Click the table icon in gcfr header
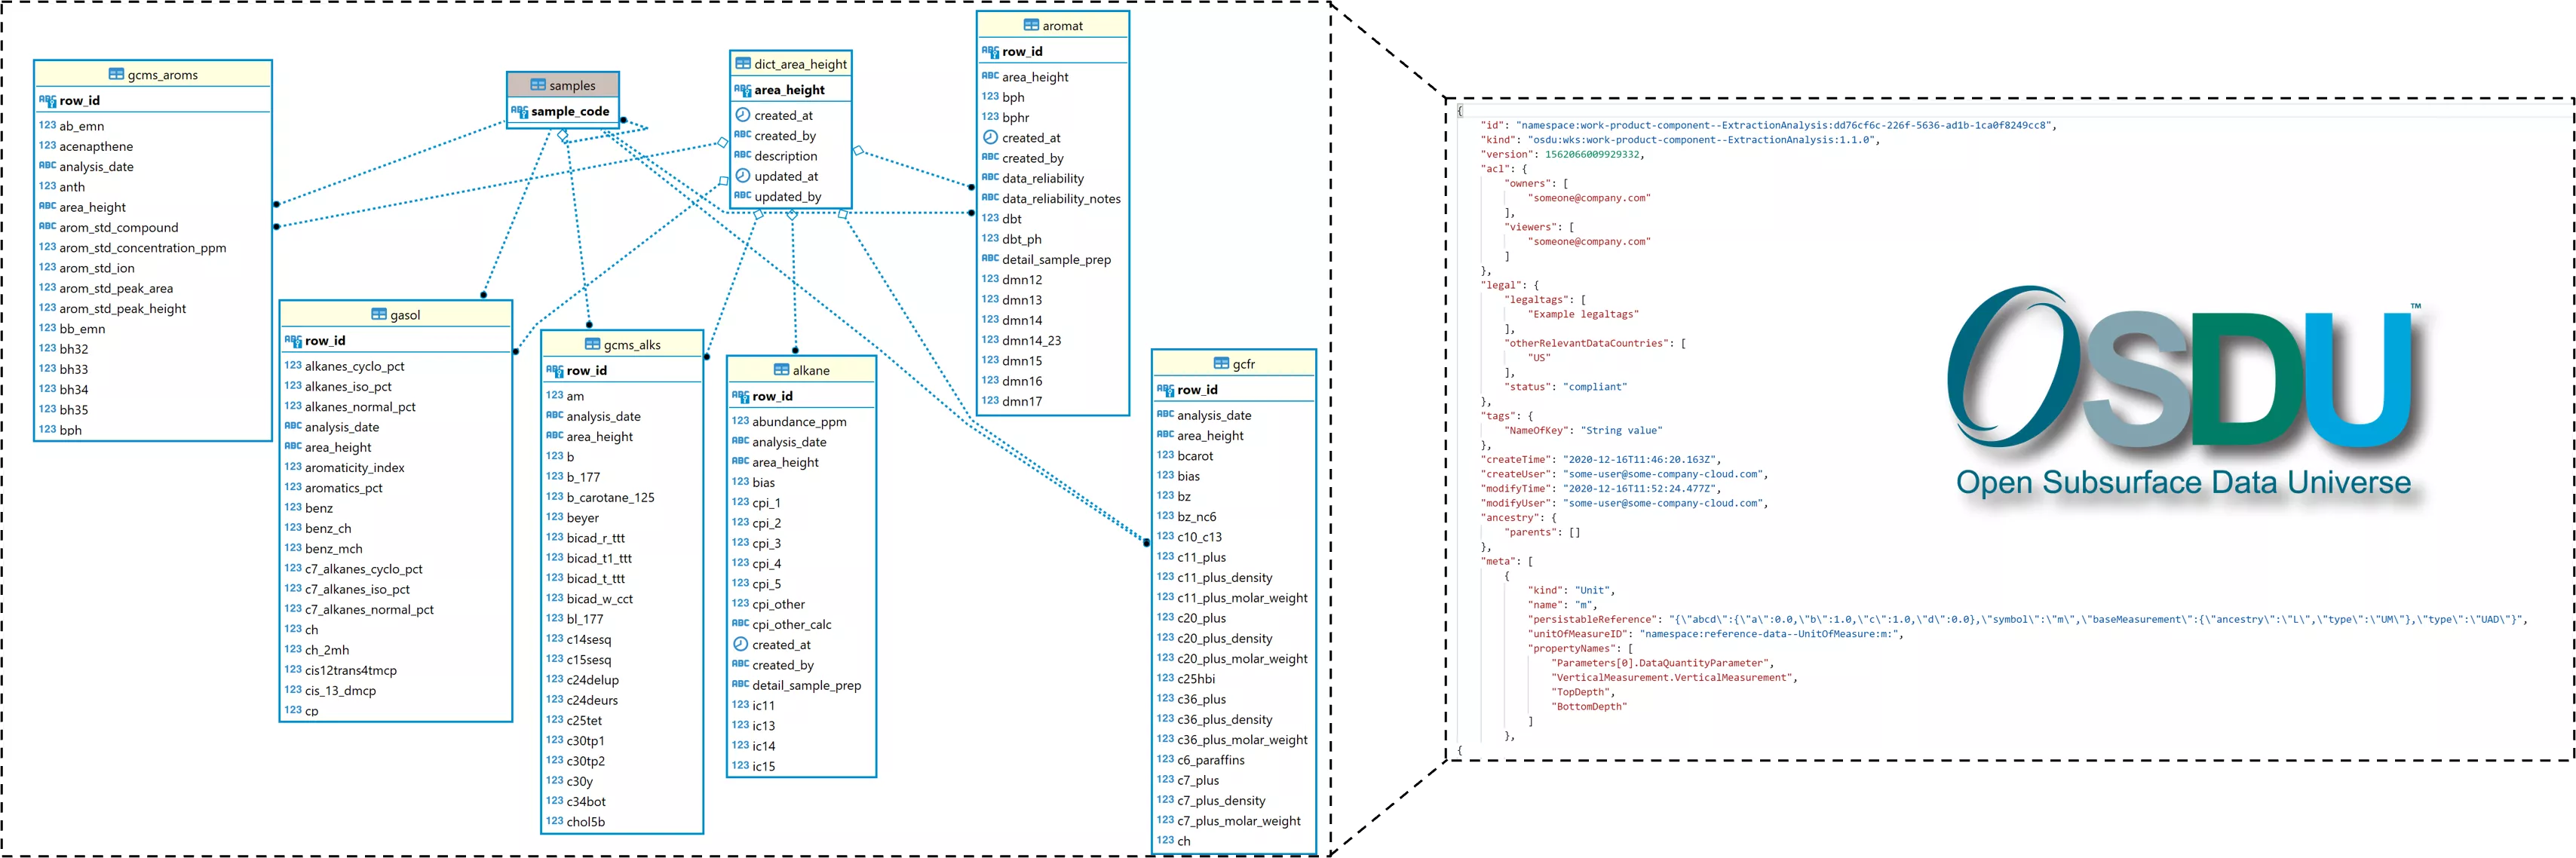 (x=1221, y=363)
